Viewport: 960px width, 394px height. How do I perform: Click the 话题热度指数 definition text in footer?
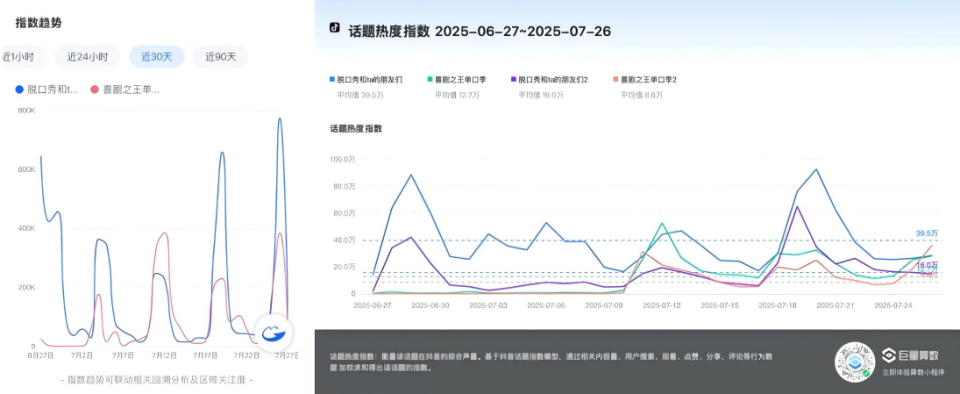pos(552,361)
